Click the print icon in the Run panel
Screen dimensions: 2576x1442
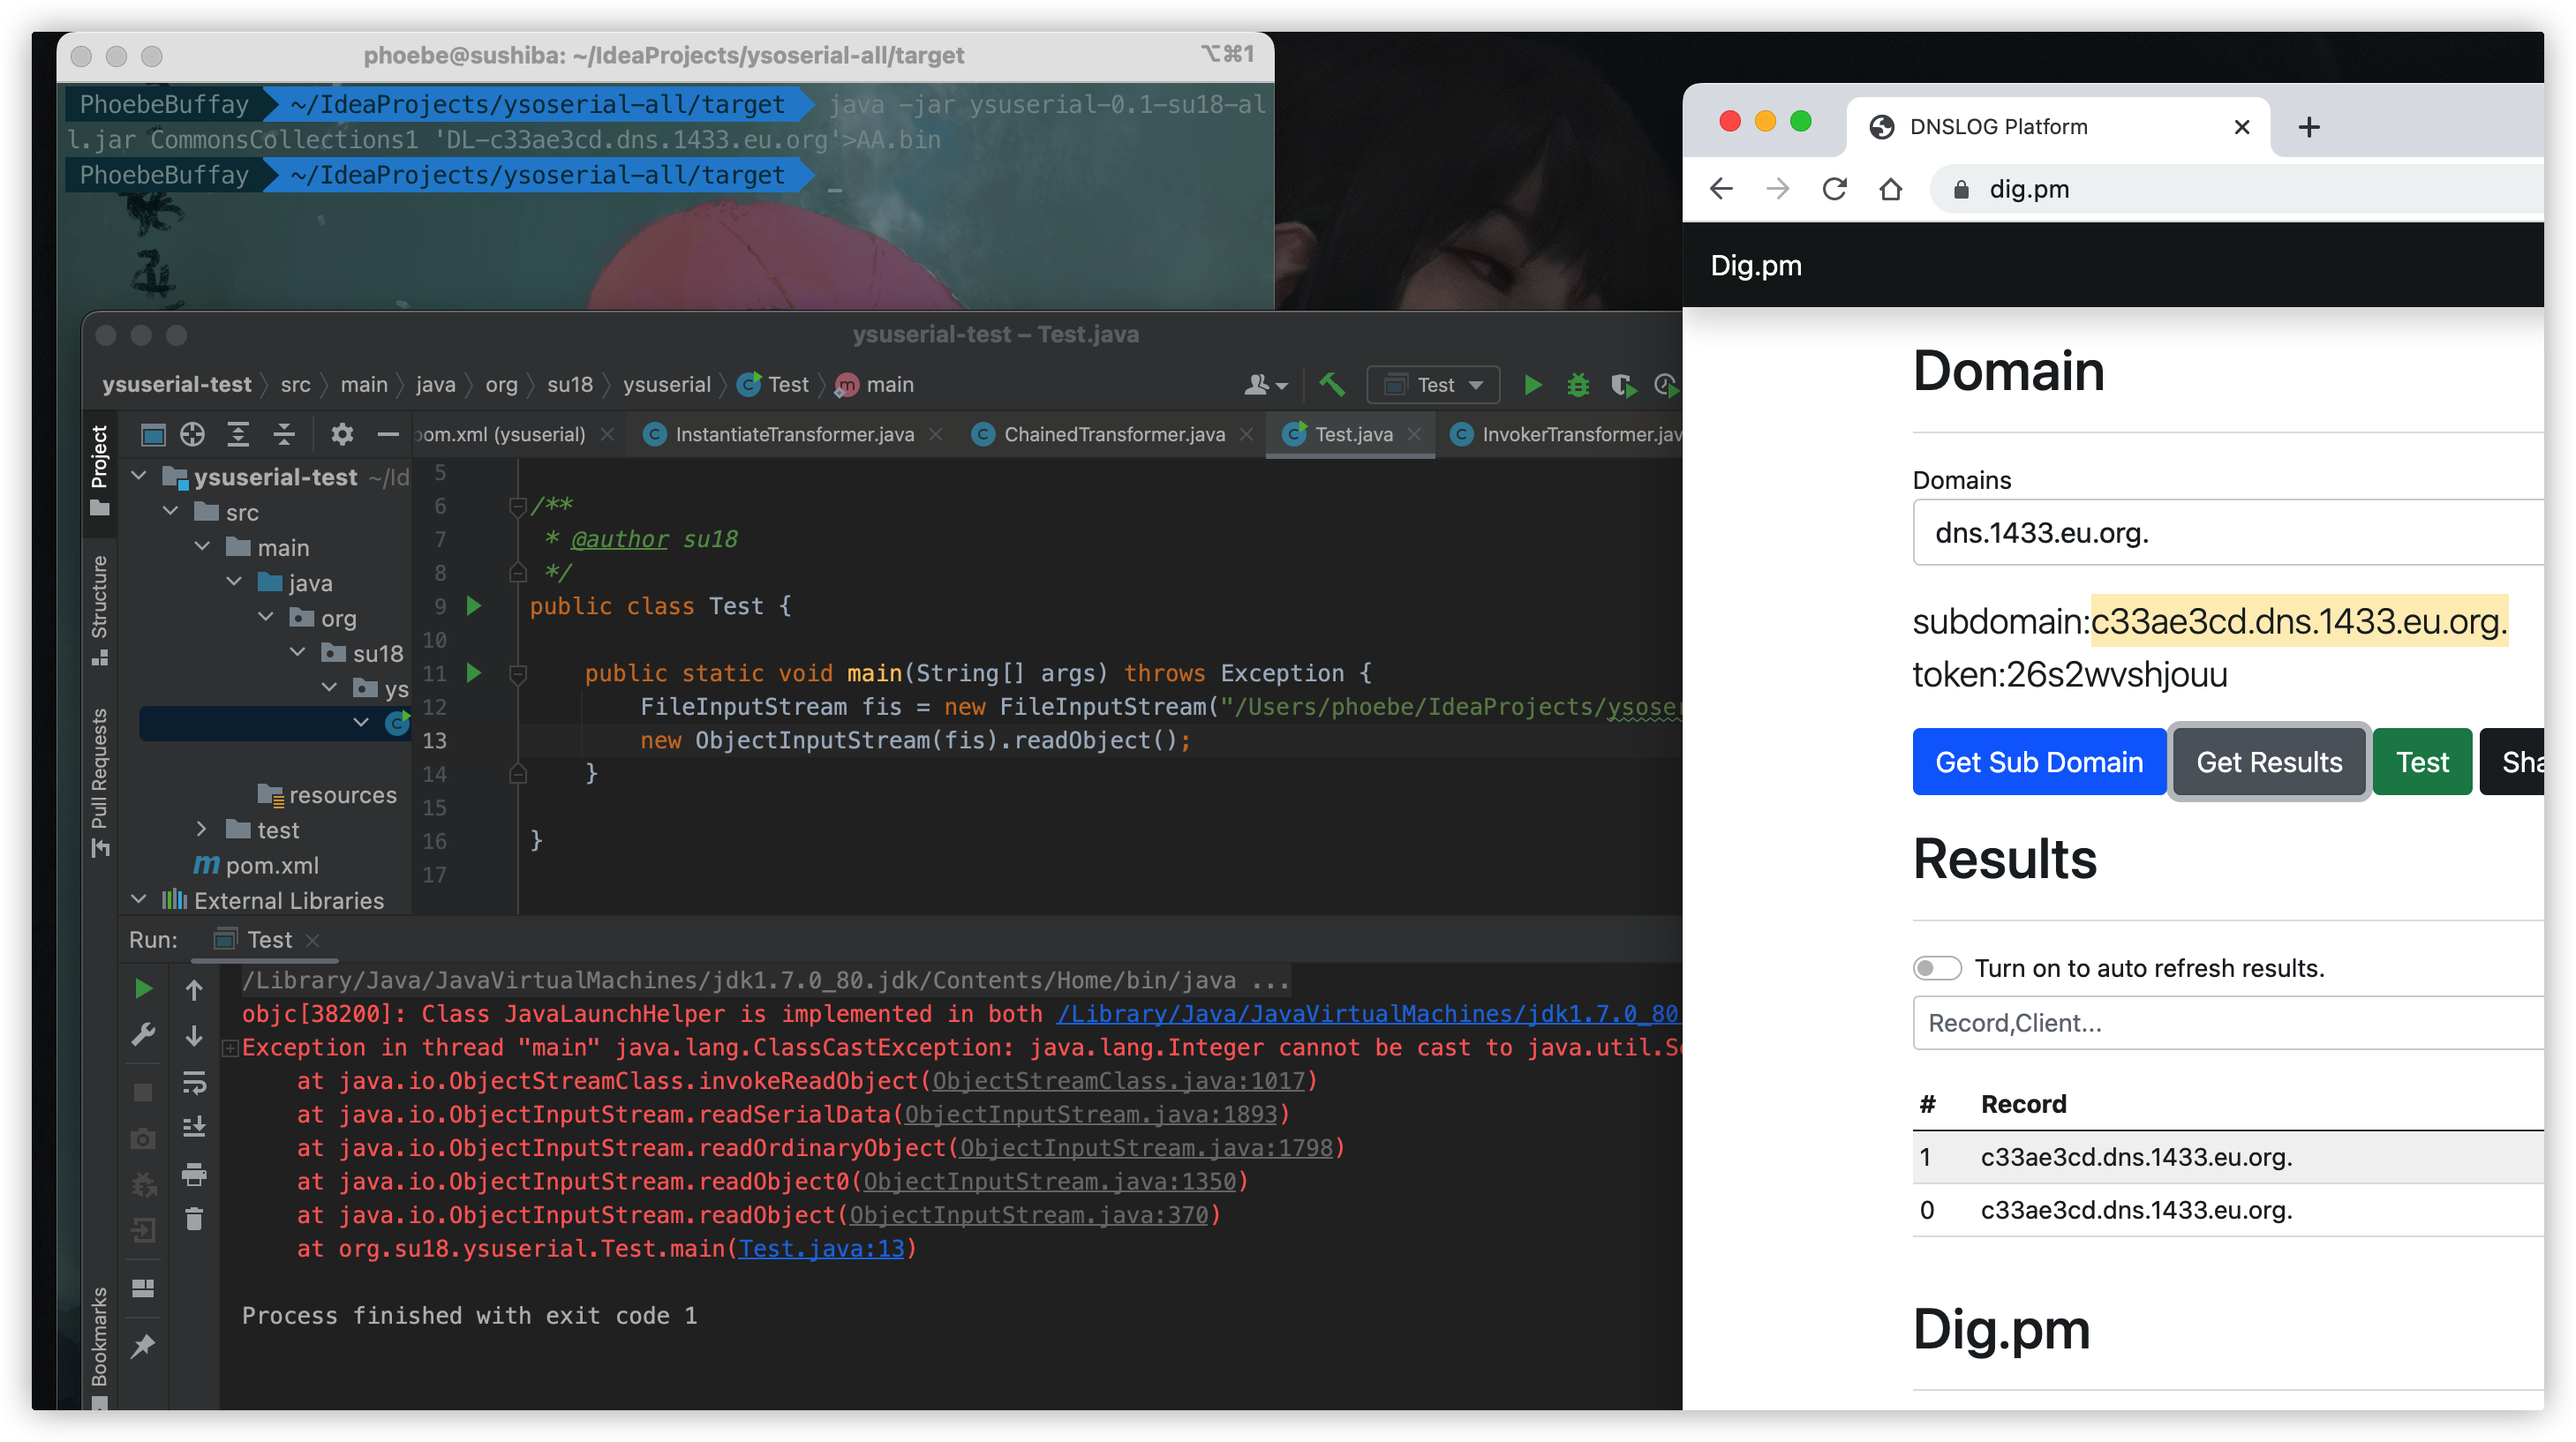coord(194,1174)
